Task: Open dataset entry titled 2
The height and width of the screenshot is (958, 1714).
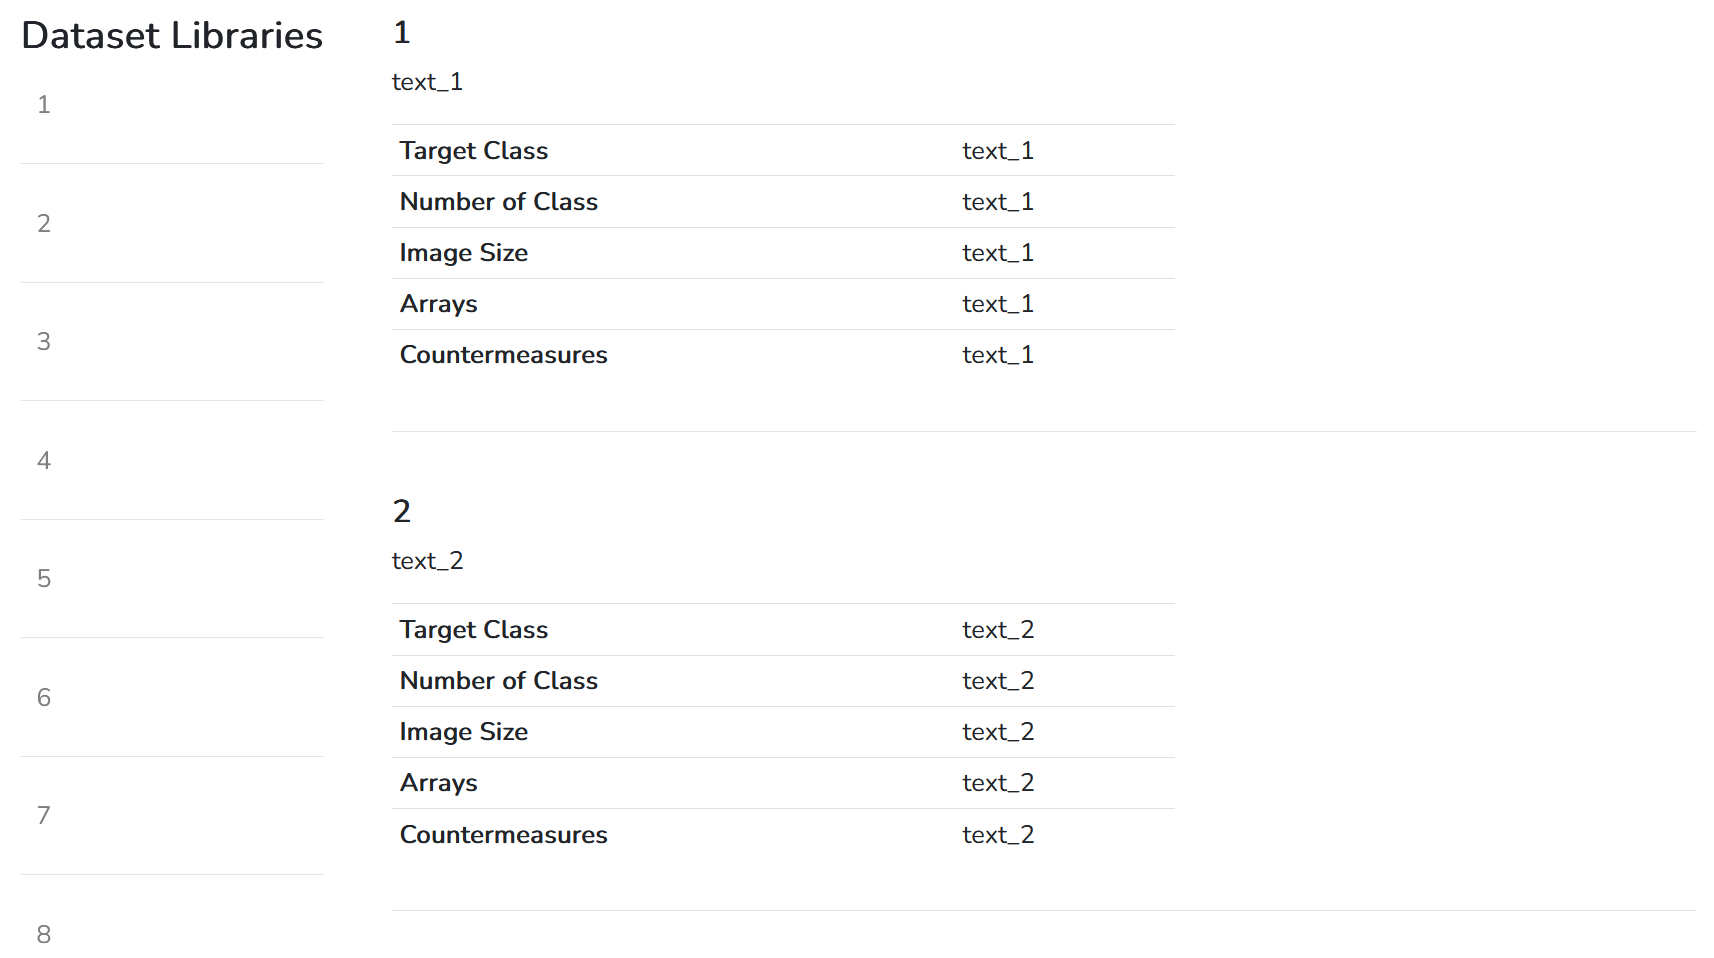Action: (402, 511)
